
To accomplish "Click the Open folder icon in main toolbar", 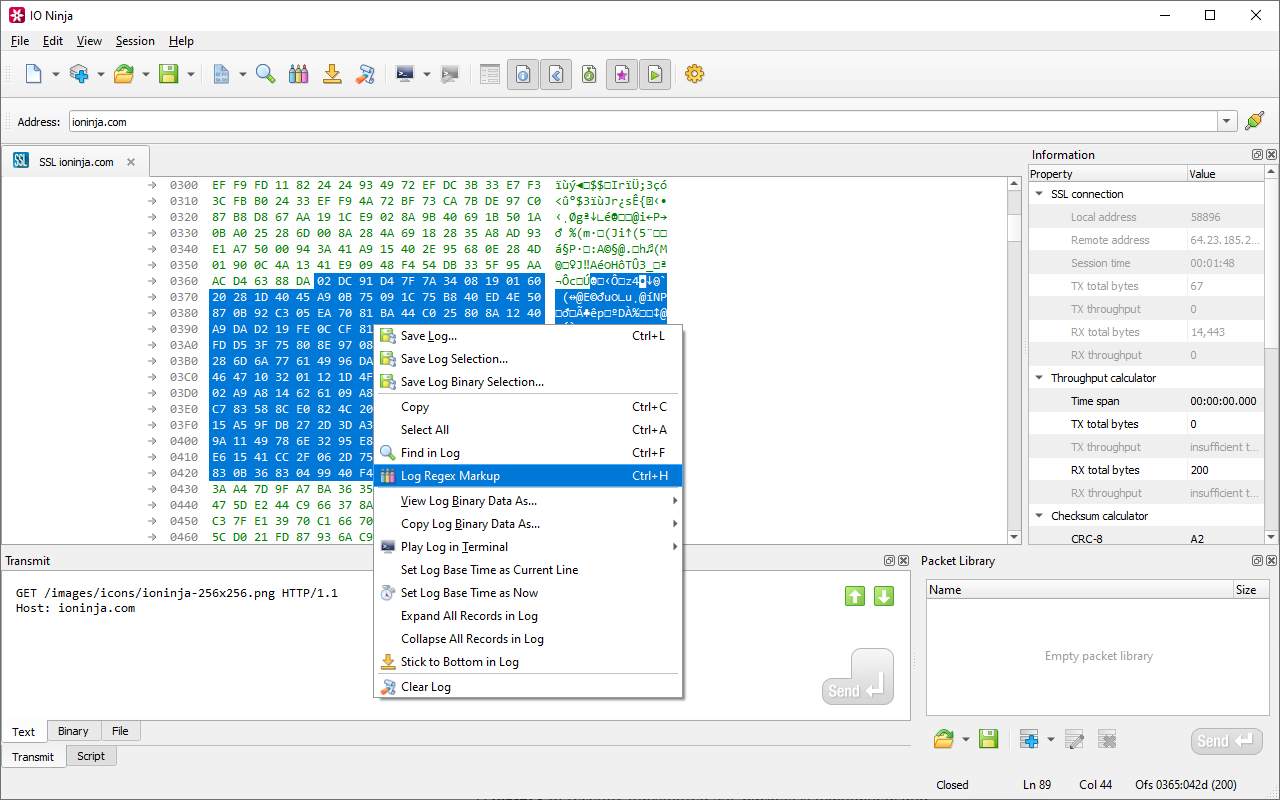I will point(124,74).
